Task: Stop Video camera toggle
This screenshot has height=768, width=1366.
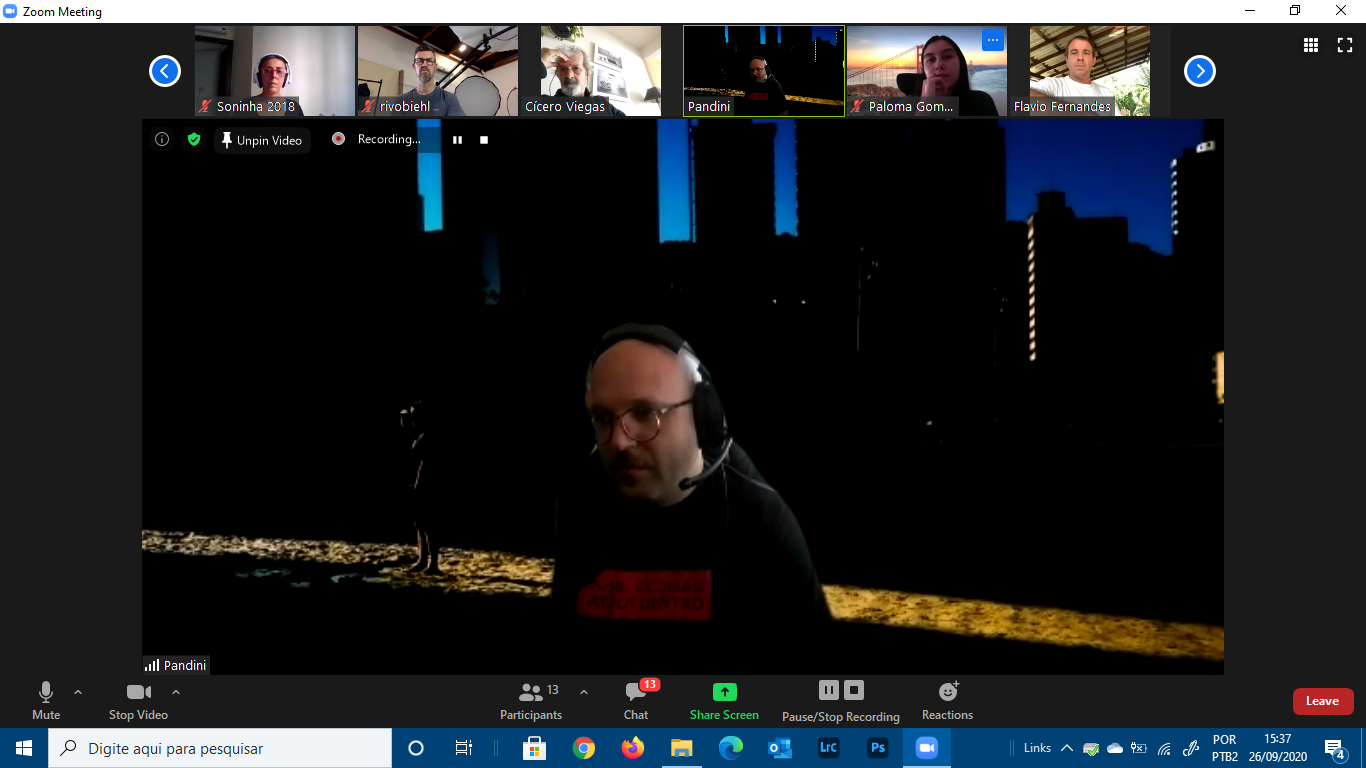Action: point(138,700)
